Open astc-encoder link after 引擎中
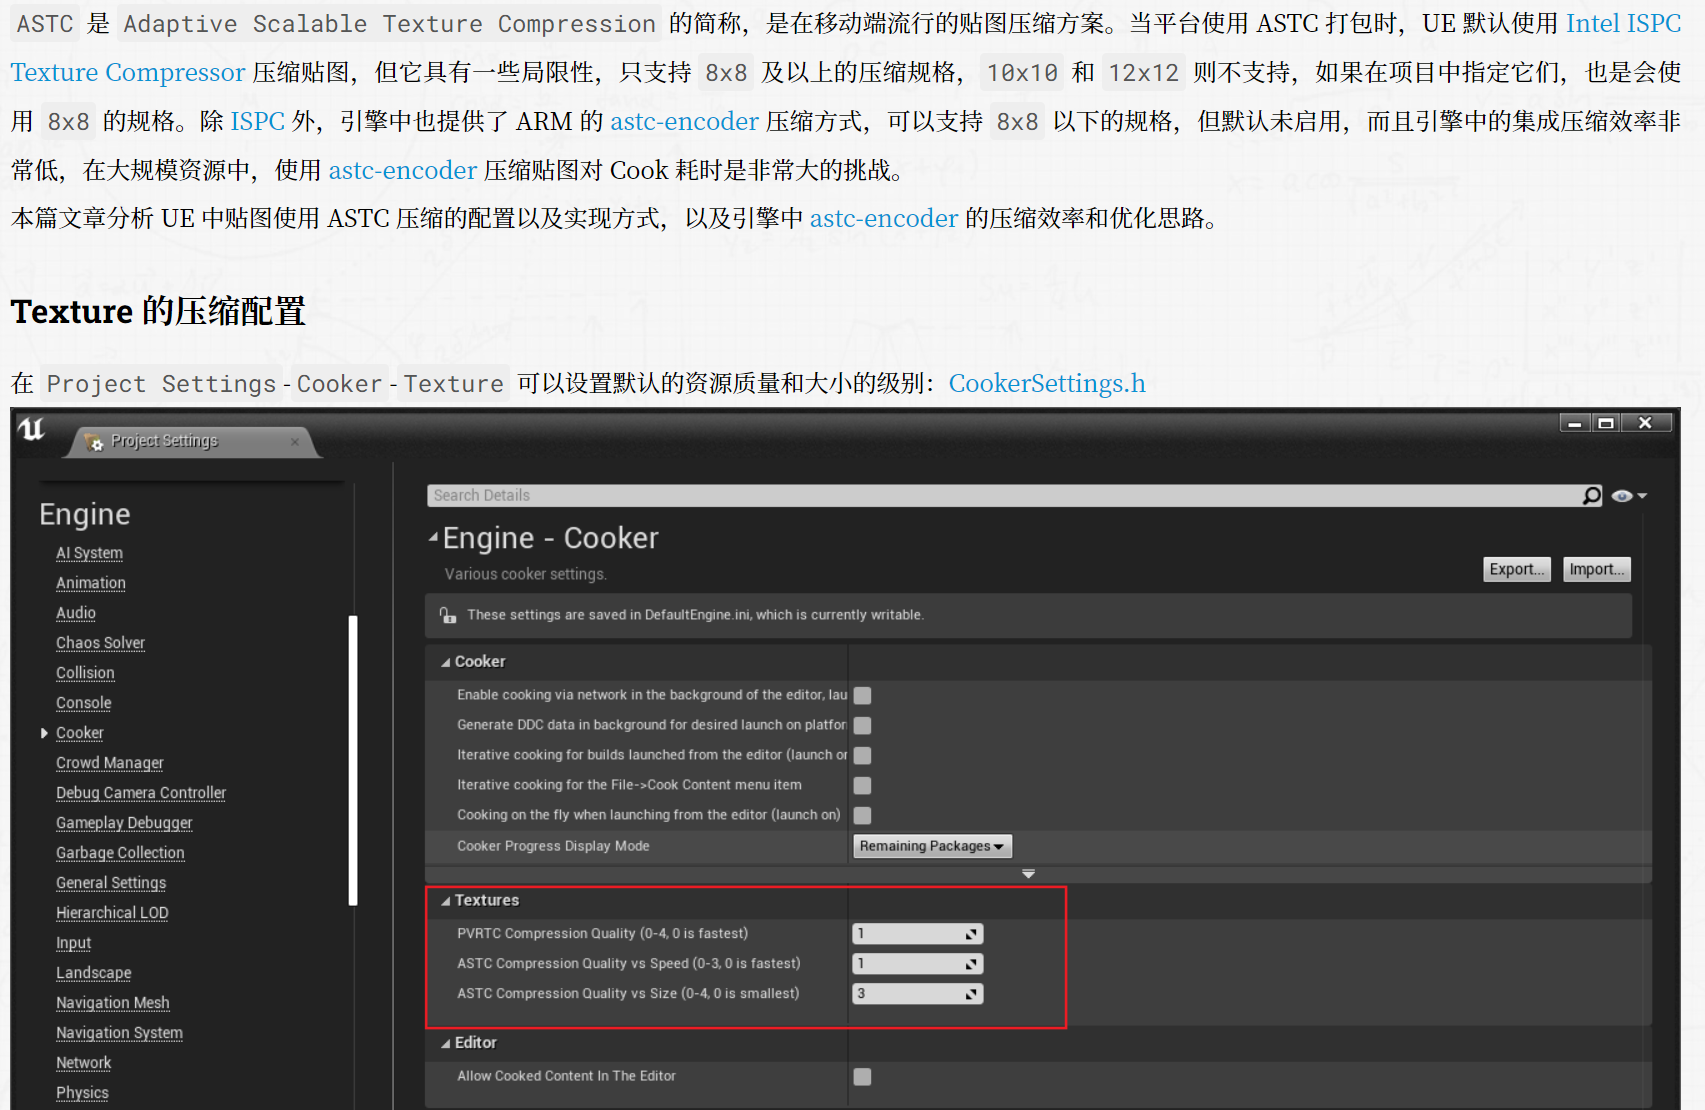 pyautogui.click(x=884, y=218)
